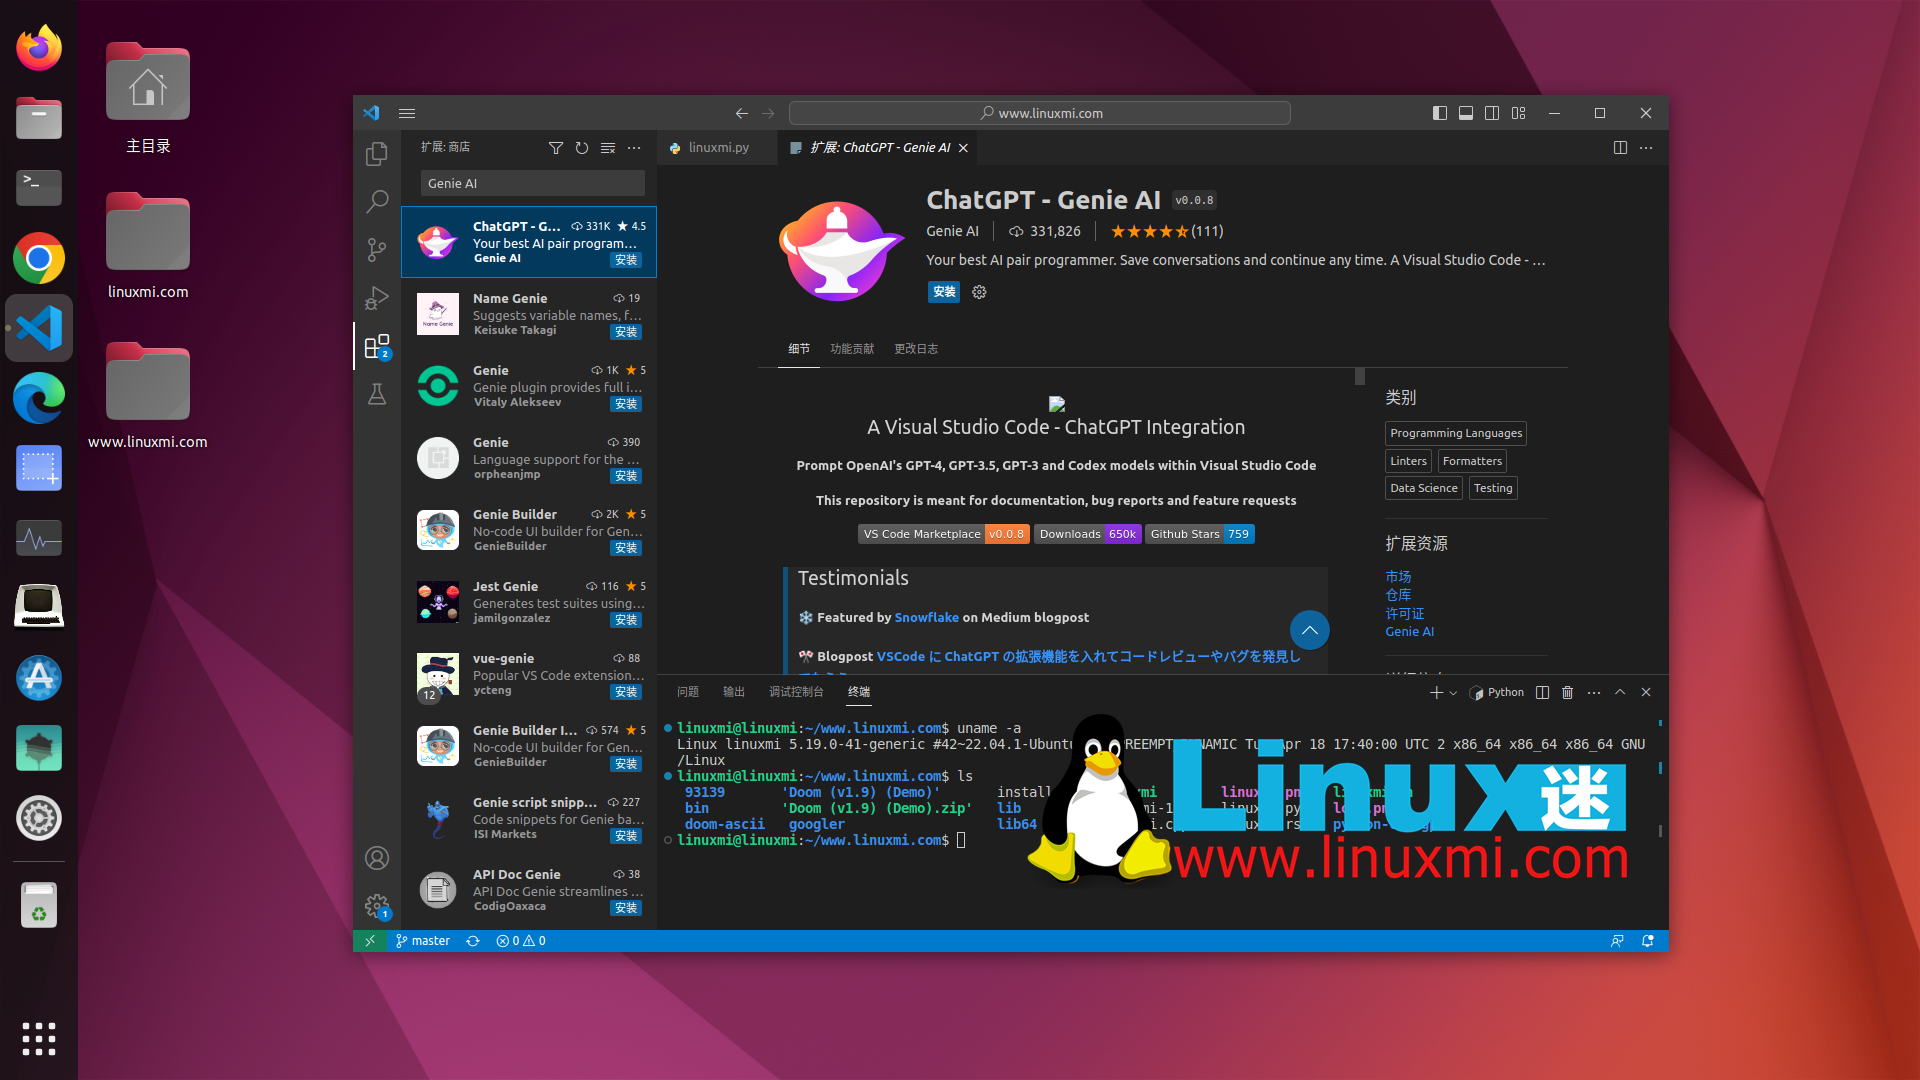Toggle the bottom panel visibility
1920x1080 pixels.
tap(1466, 113)
